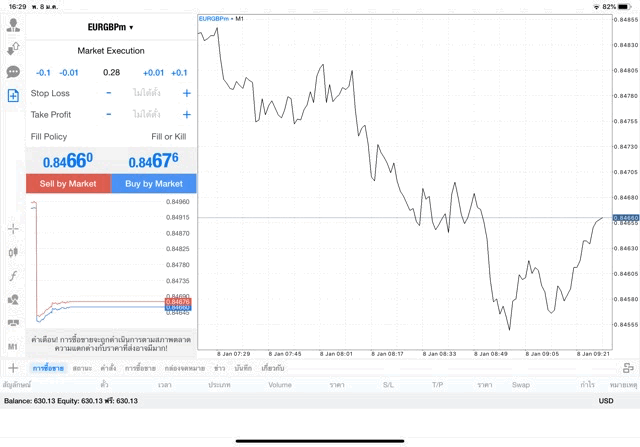Decrease volume by -0.01
This screenshot has height=447, width=640.
coord(69,72)
